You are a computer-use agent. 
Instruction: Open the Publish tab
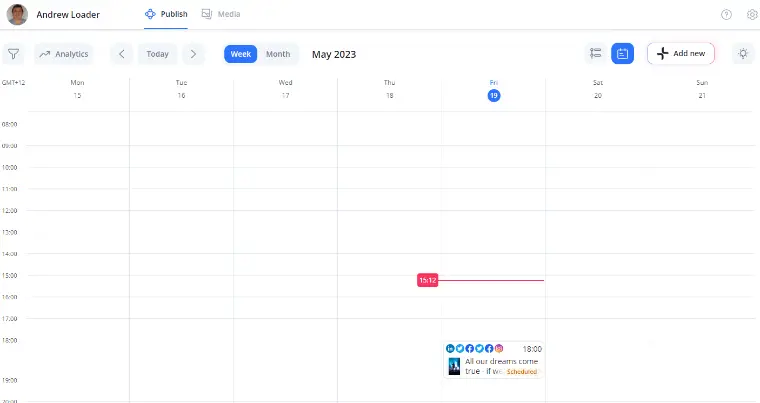tap(166, 15)
